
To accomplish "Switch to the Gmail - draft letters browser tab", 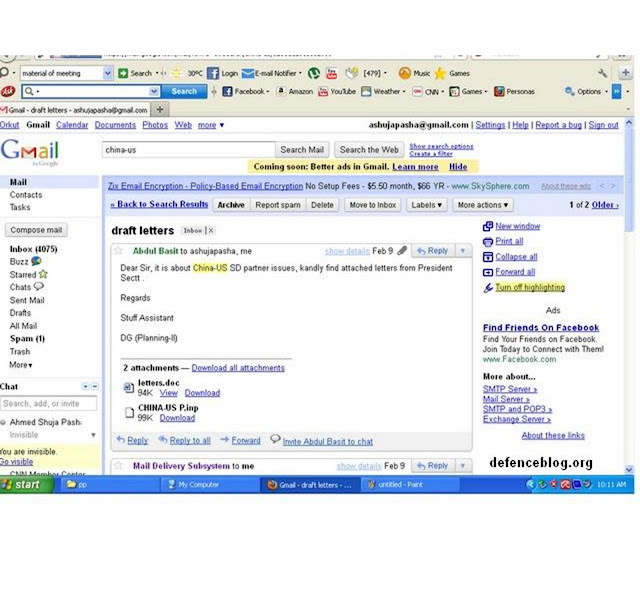I will tap(75, 110).
